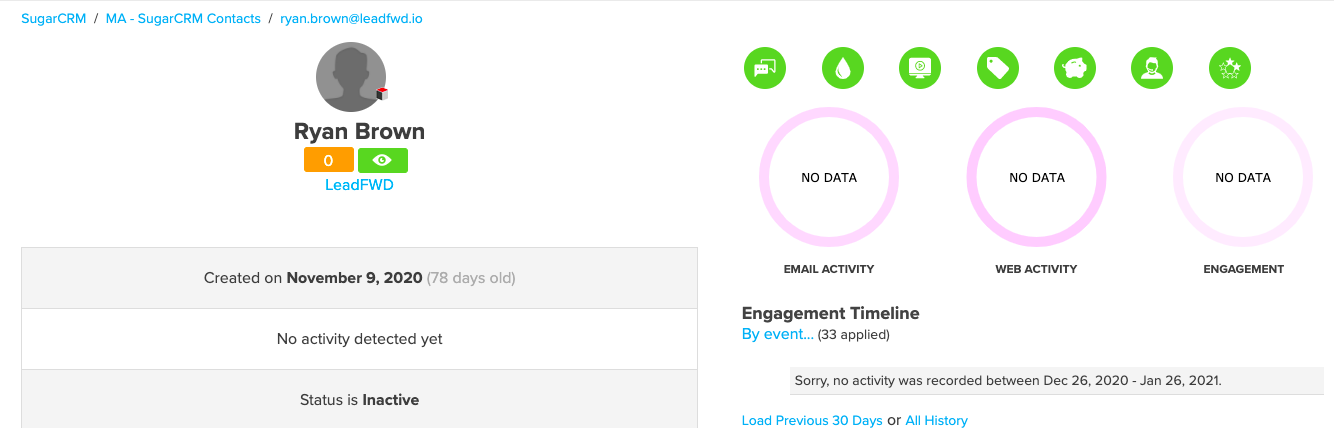Toggle the green eye watch button
Viewport: 1334px width, 428px height.
pyautogui.click(x=383, y=160)
